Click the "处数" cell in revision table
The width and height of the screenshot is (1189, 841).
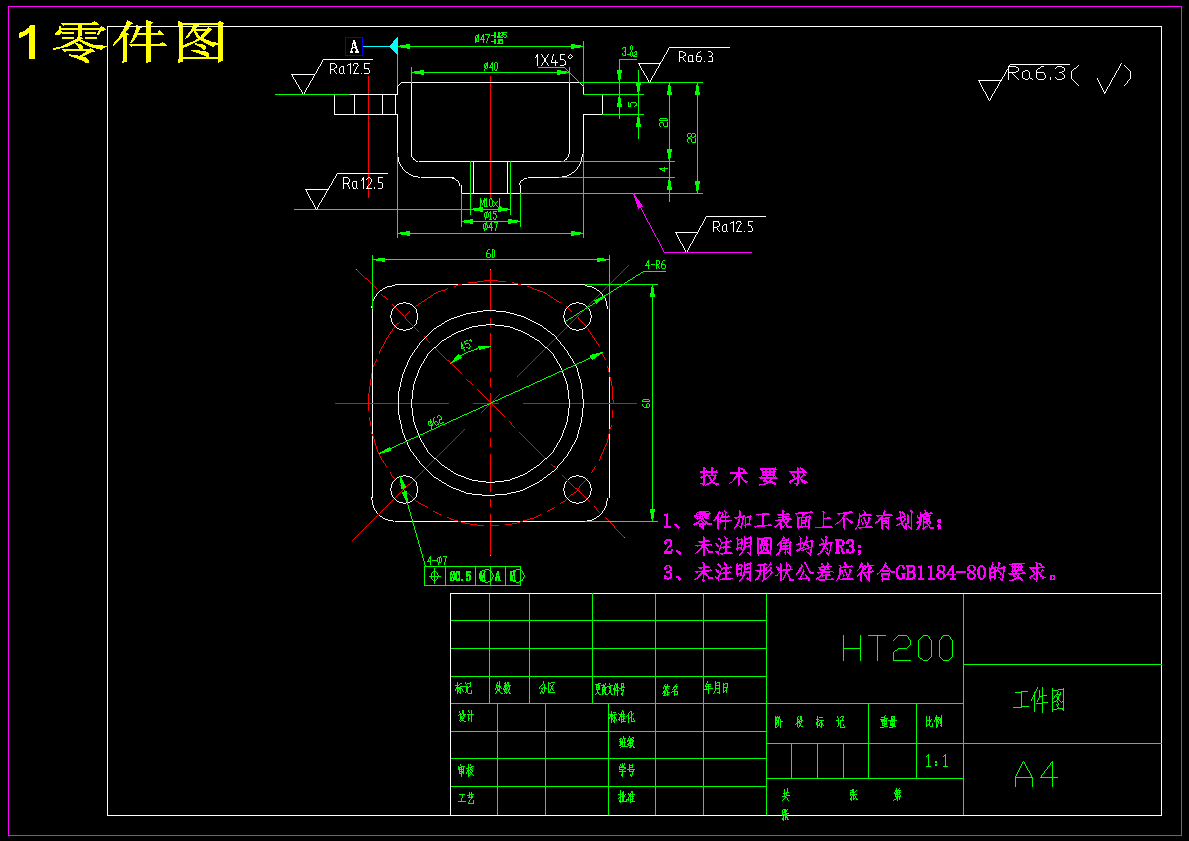(503, 689)
